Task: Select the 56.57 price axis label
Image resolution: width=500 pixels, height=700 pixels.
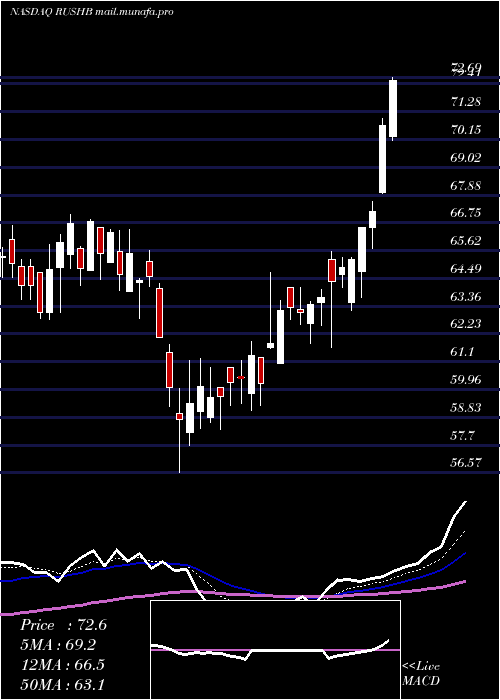Action: [x=466, y=462]
